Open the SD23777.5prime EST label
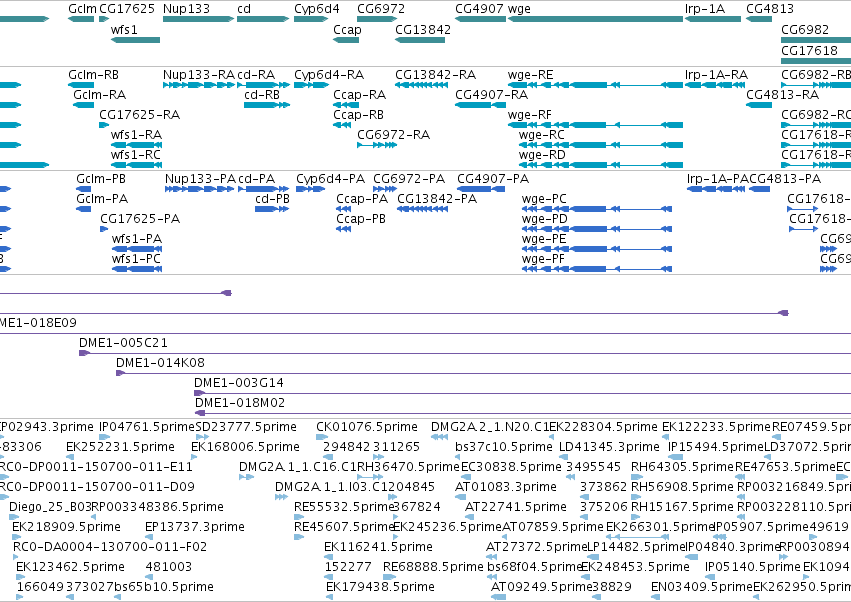This screenshot has width=851, height=602. 246,427
